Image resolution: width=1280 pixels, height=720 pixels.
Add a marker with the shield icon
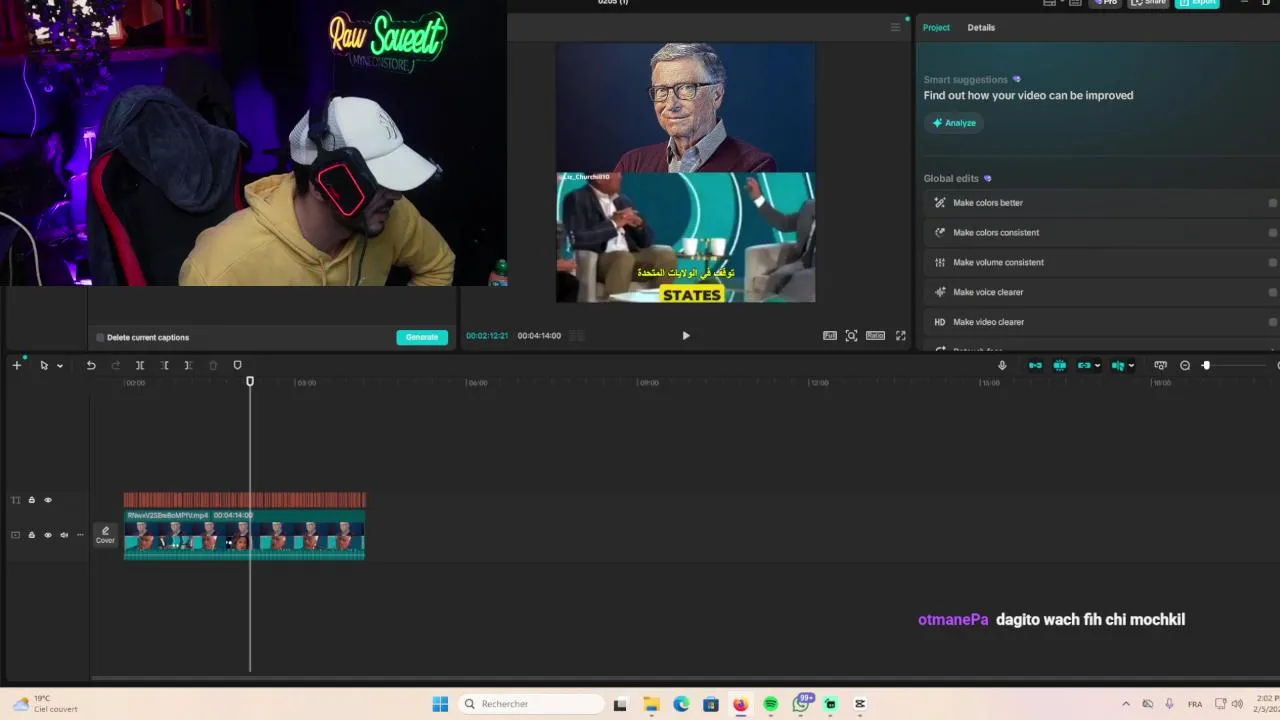[237, 366]
